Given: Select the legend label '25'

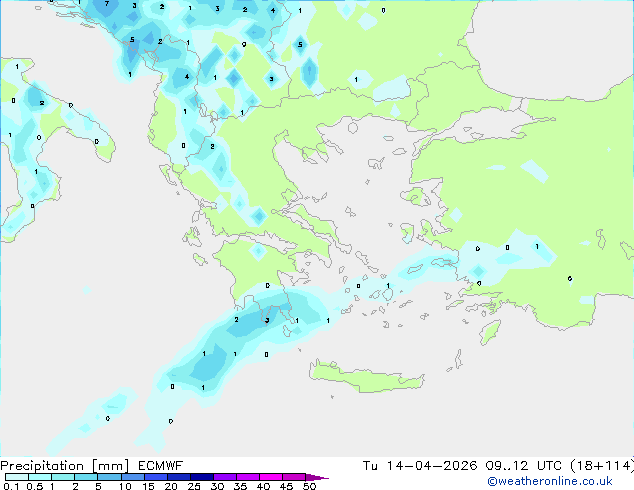Looking at the screenshot, I should pos(194,486).
